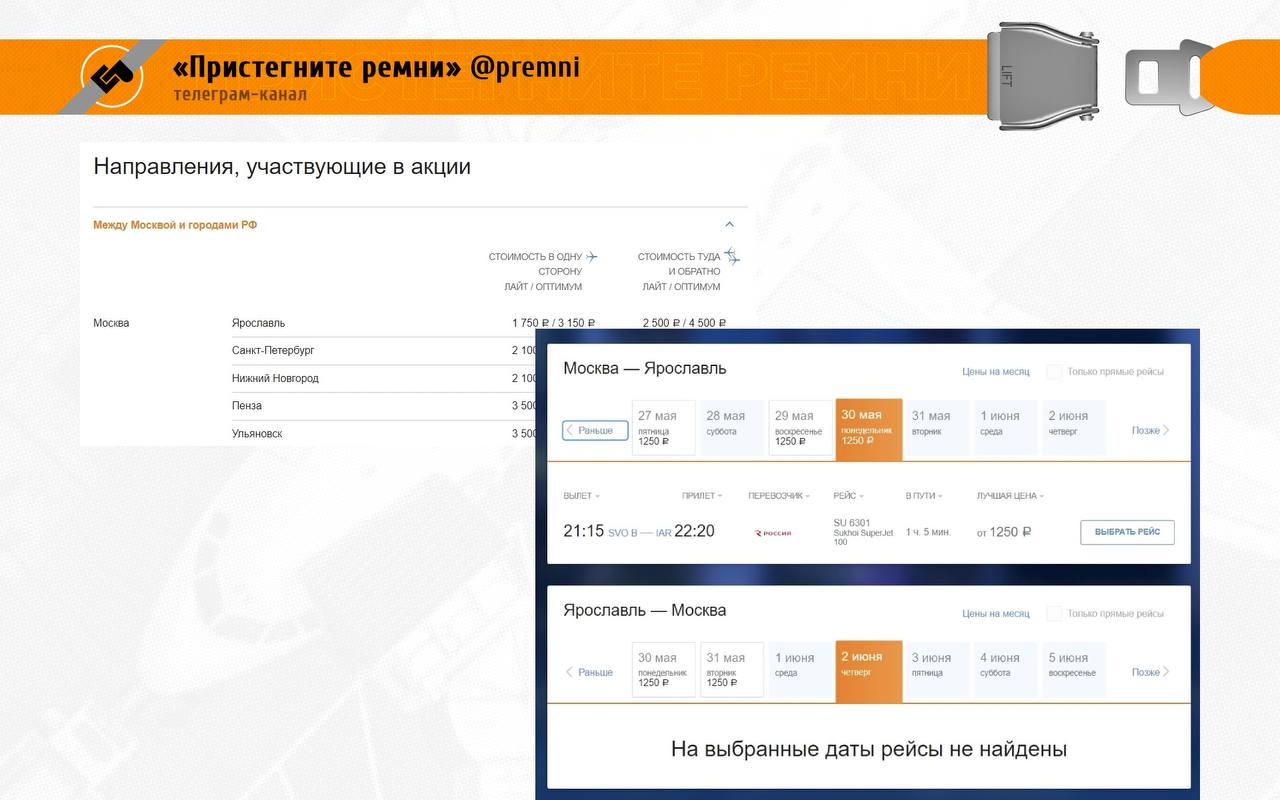Sort flights by Вылет column
Viewport: 1280px width, 800px height.
[582, 496]
